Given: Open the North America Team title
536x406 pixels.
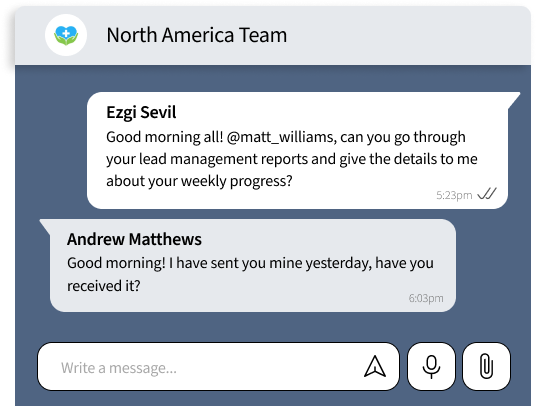Looking at the screenshot, I should pyautogui.click(x=197, y=35).
